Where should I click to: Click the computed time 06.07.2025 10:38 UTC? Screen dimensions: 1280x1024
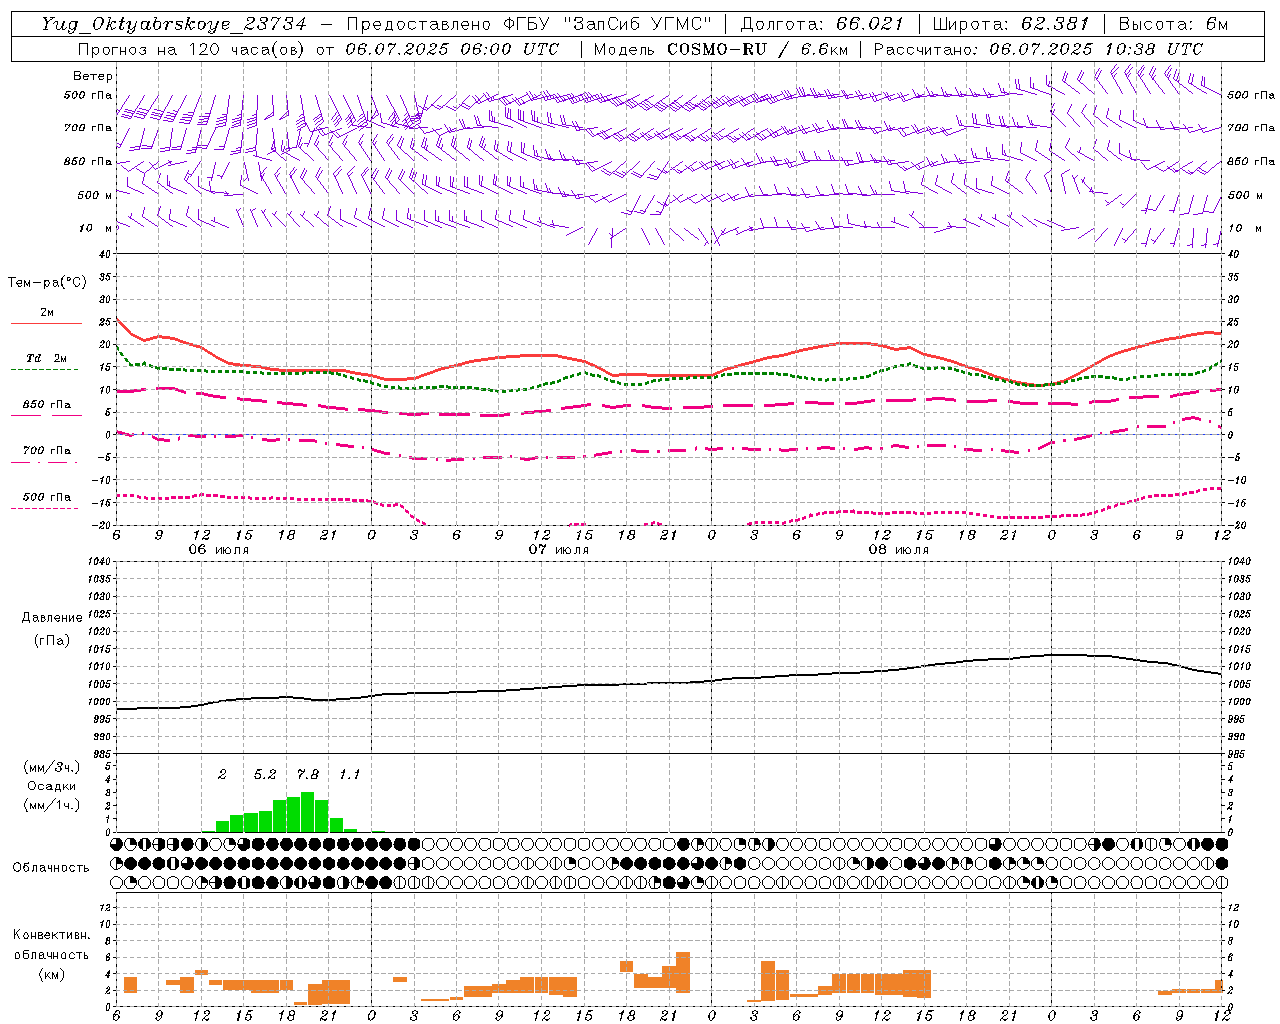click(1096, 49)
